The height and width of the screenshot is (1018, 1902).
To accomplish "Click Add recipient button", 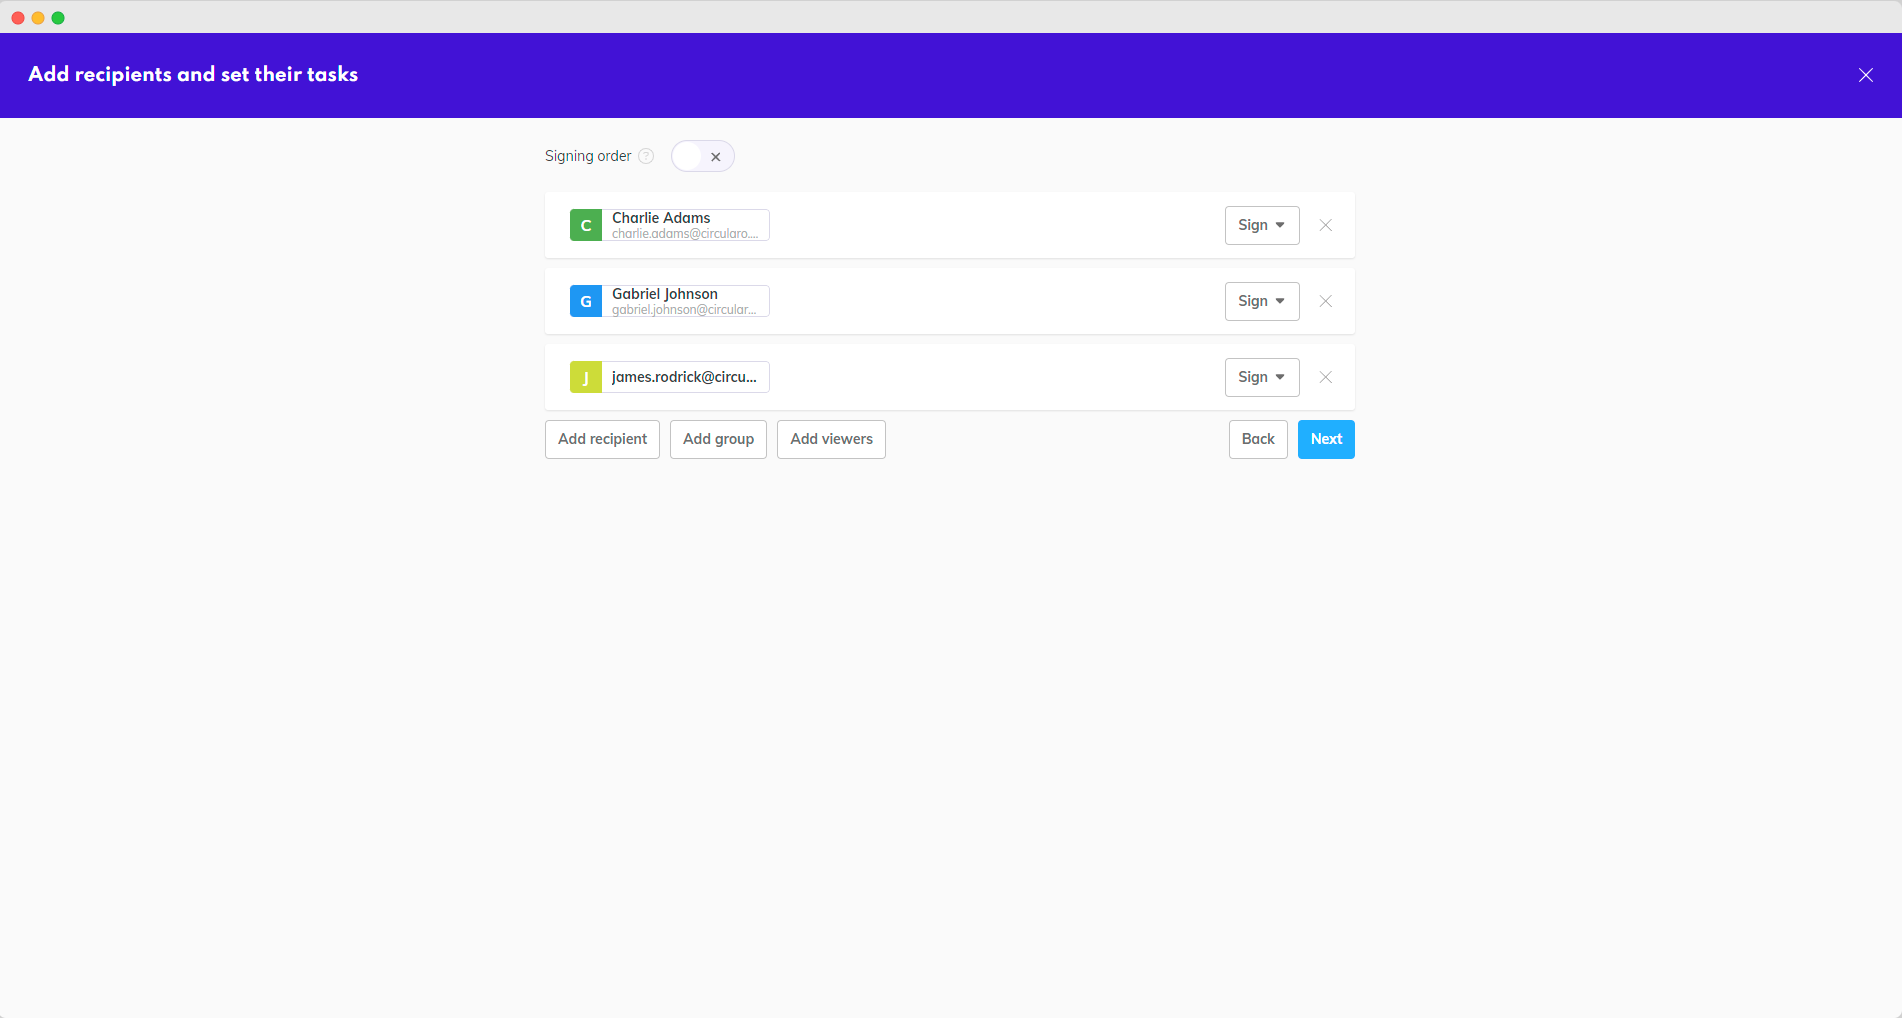I will coord(602,439).
